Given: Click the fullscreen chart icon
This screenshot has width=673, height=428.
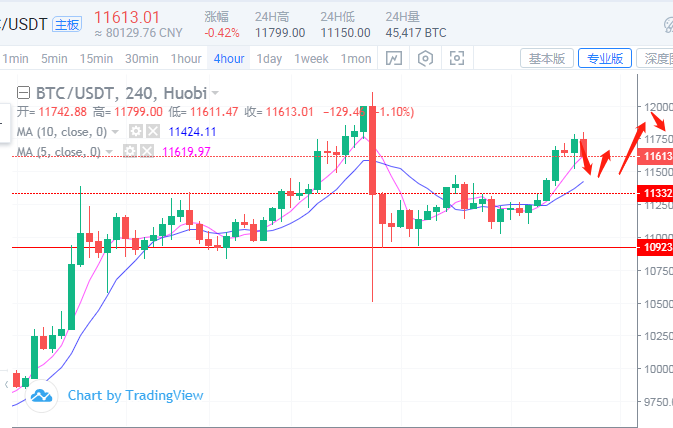Looking at the screenshot, I should tap(456, 59).
